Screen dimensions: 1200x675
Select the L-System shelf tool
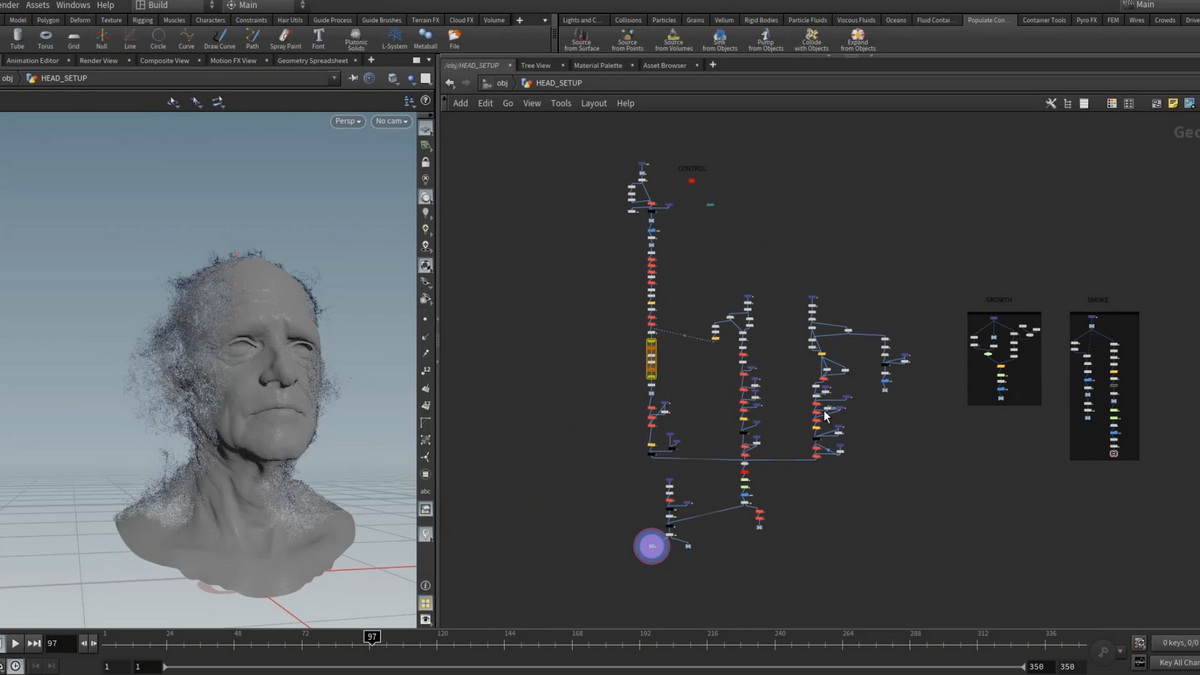pos(395,39)
